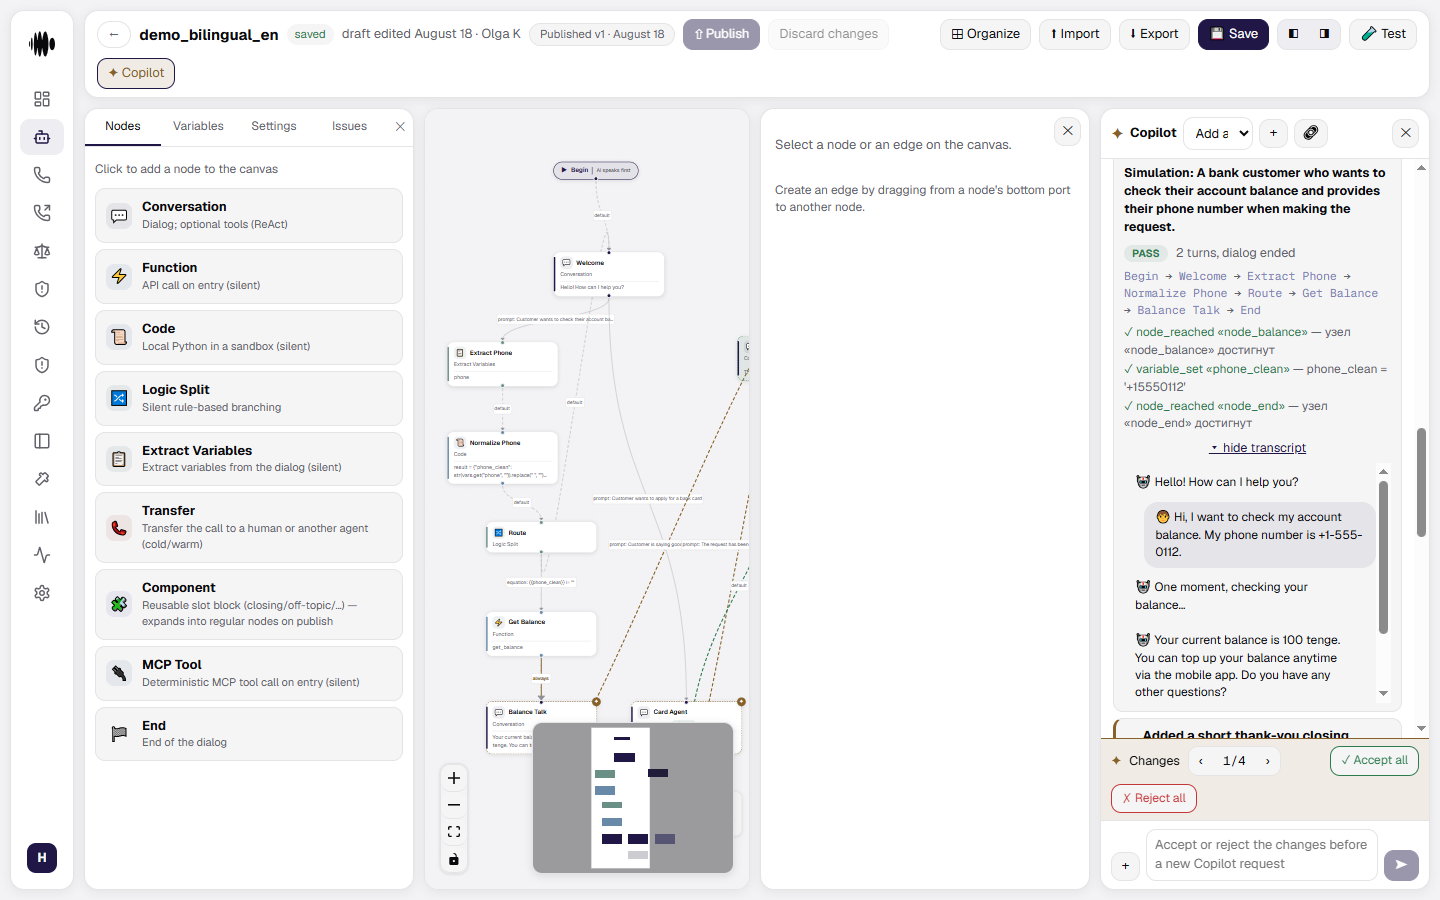Click the Published v1 August 18 badge
Image resolution: width=1440 pixels, height=900 pixels.
coord(602,34)
